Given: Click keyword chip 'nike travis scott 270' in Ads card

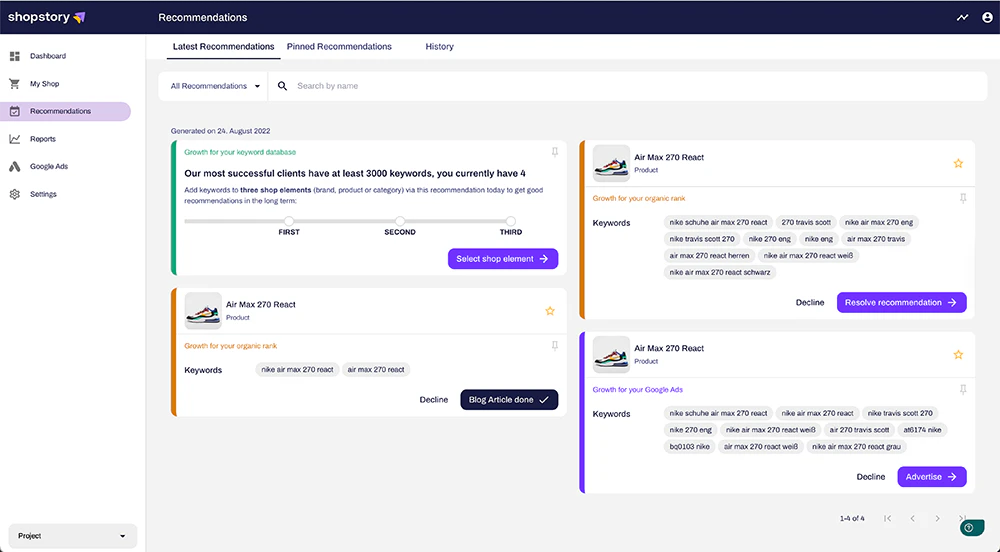Looking at the screenshot, I should pyautogui.click(x=900, y=413).
